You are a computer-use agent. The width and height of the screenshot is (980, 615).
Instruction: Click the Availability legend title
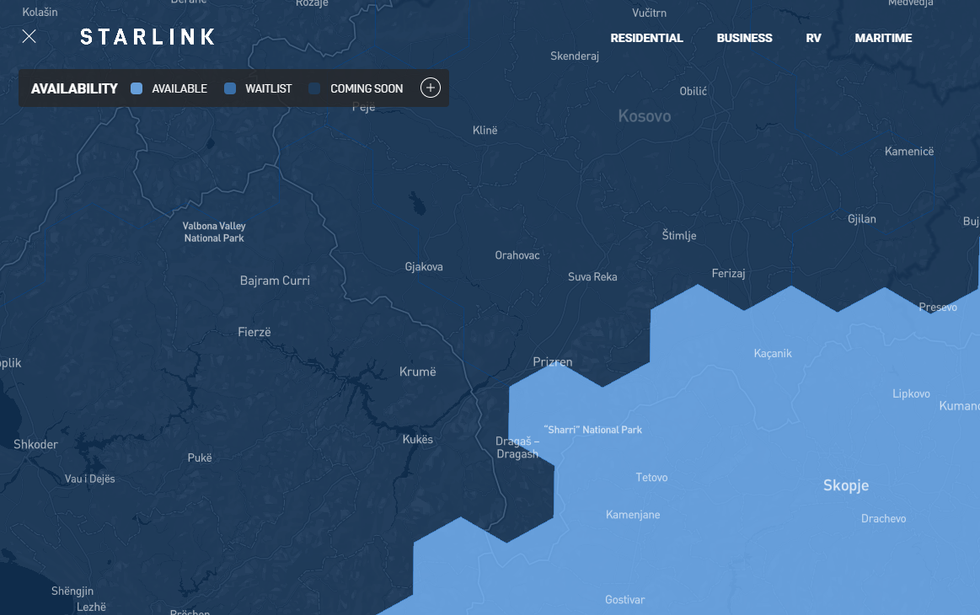74,89
